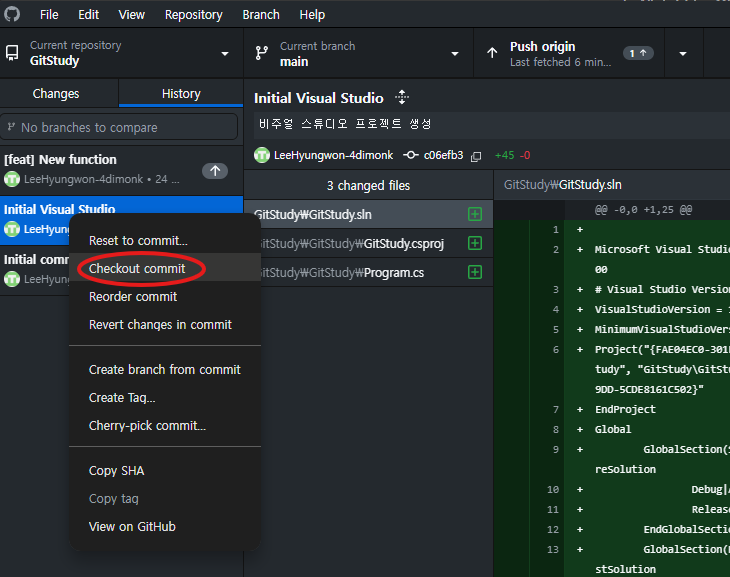Screen dimensions: 730x577
Task: Select the GitStudy.sln changed file
Action: click(368, 214)
